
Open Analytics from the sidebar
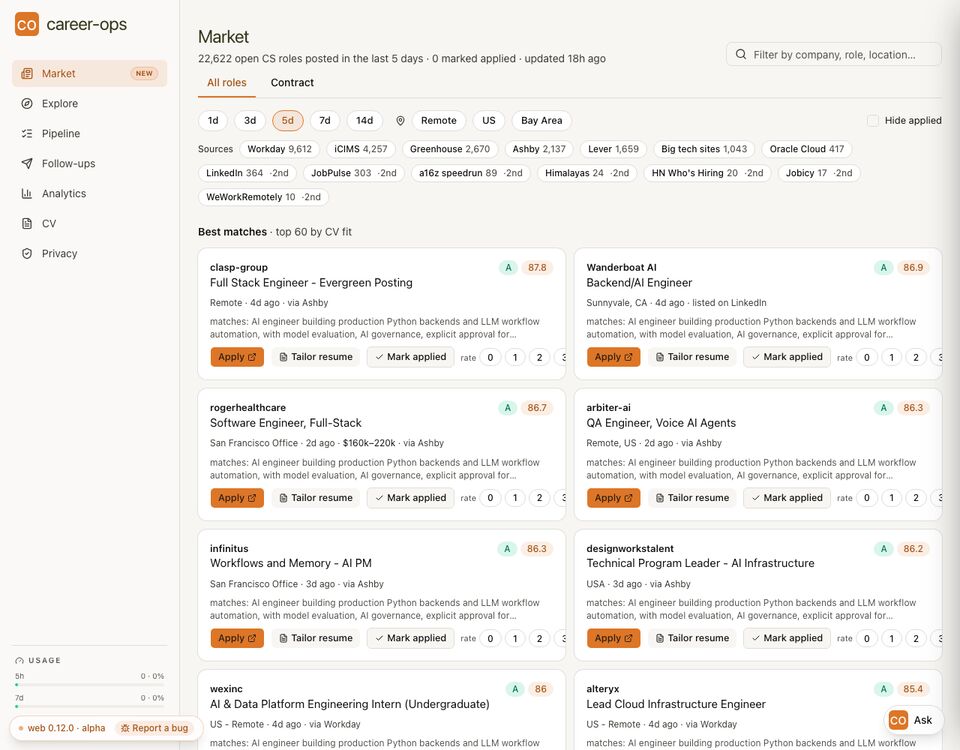(89, 193)
